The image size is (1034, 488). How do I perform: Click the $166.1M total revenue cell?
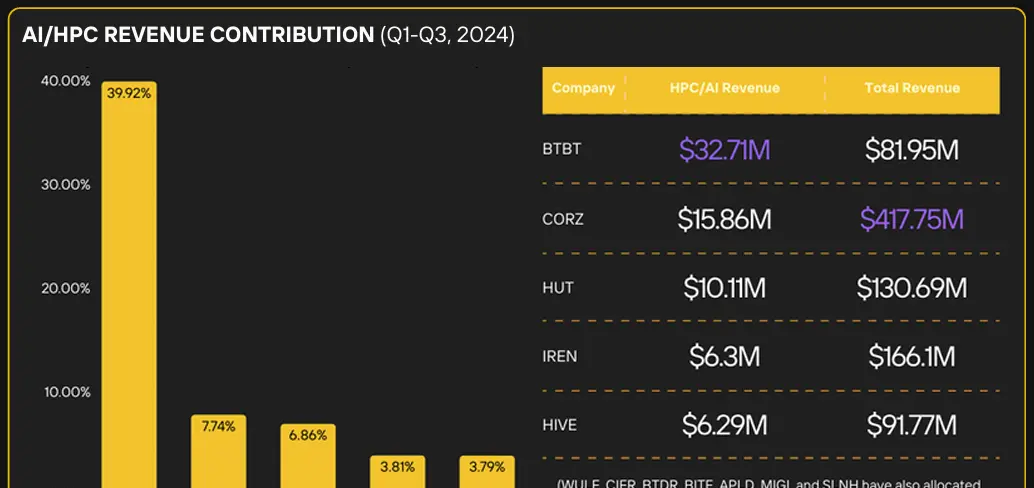[x=911, y=356]
